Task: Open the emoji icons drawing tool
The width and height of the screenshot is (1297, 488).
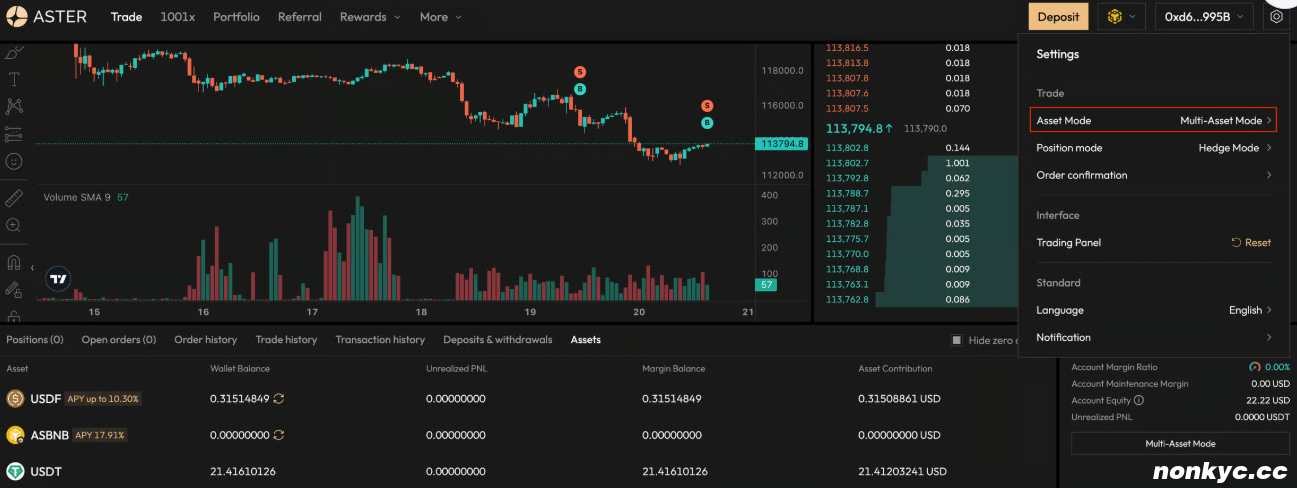Action: [14, 160]
